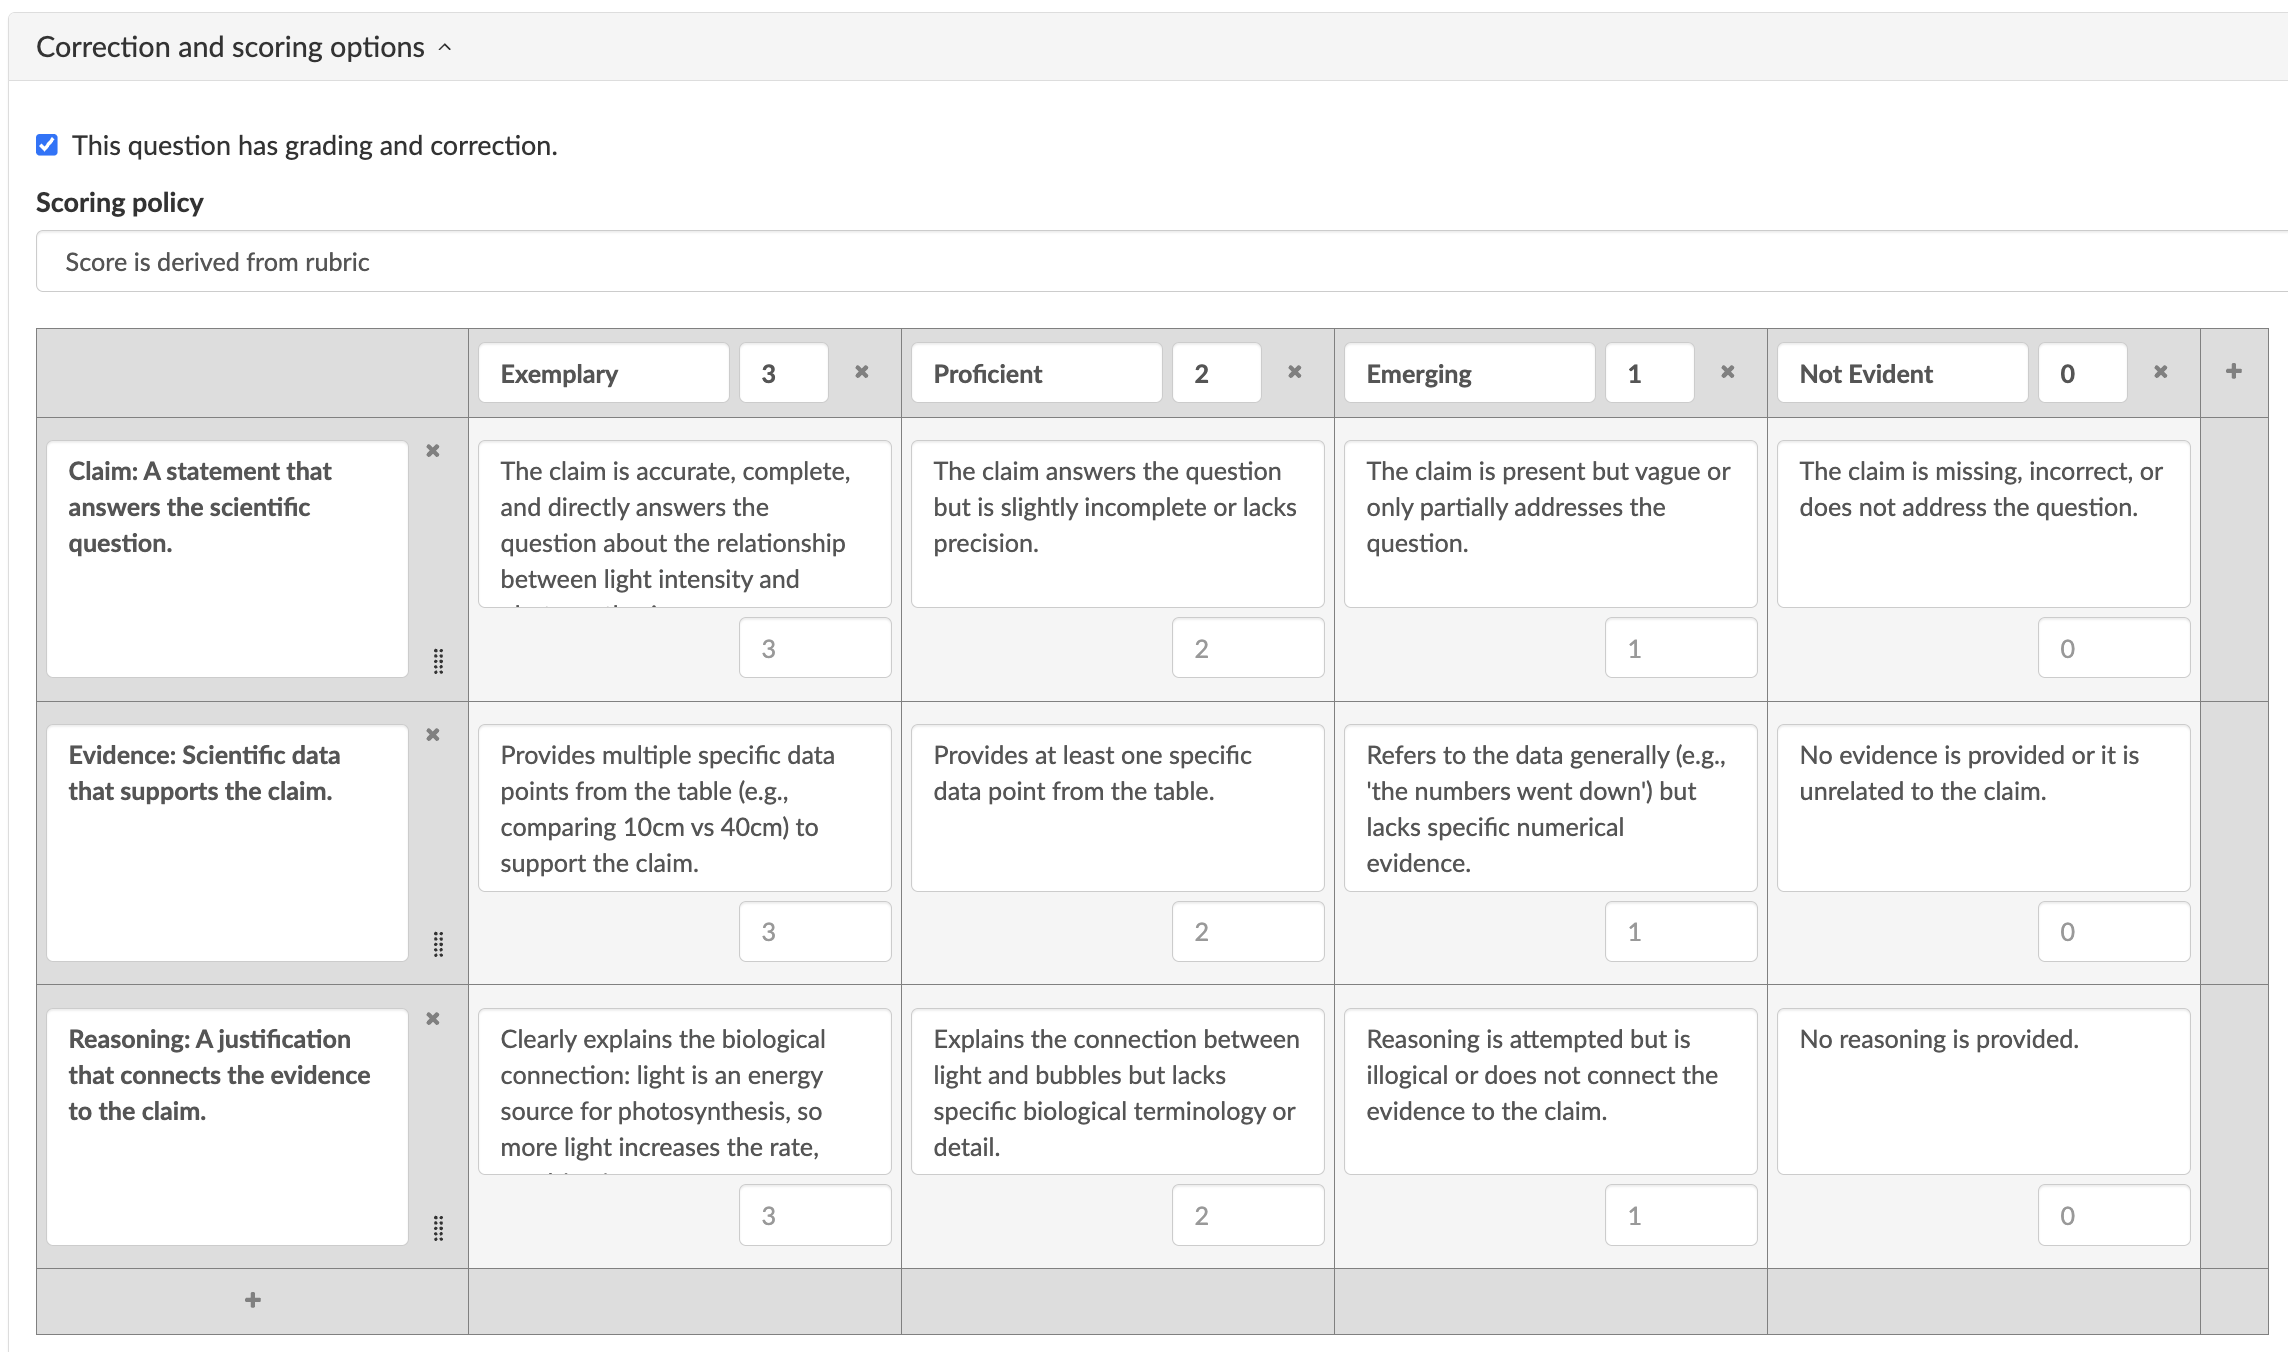Delete the Claim criterion row
The image size is (2288, 1352).
point(433,451)
